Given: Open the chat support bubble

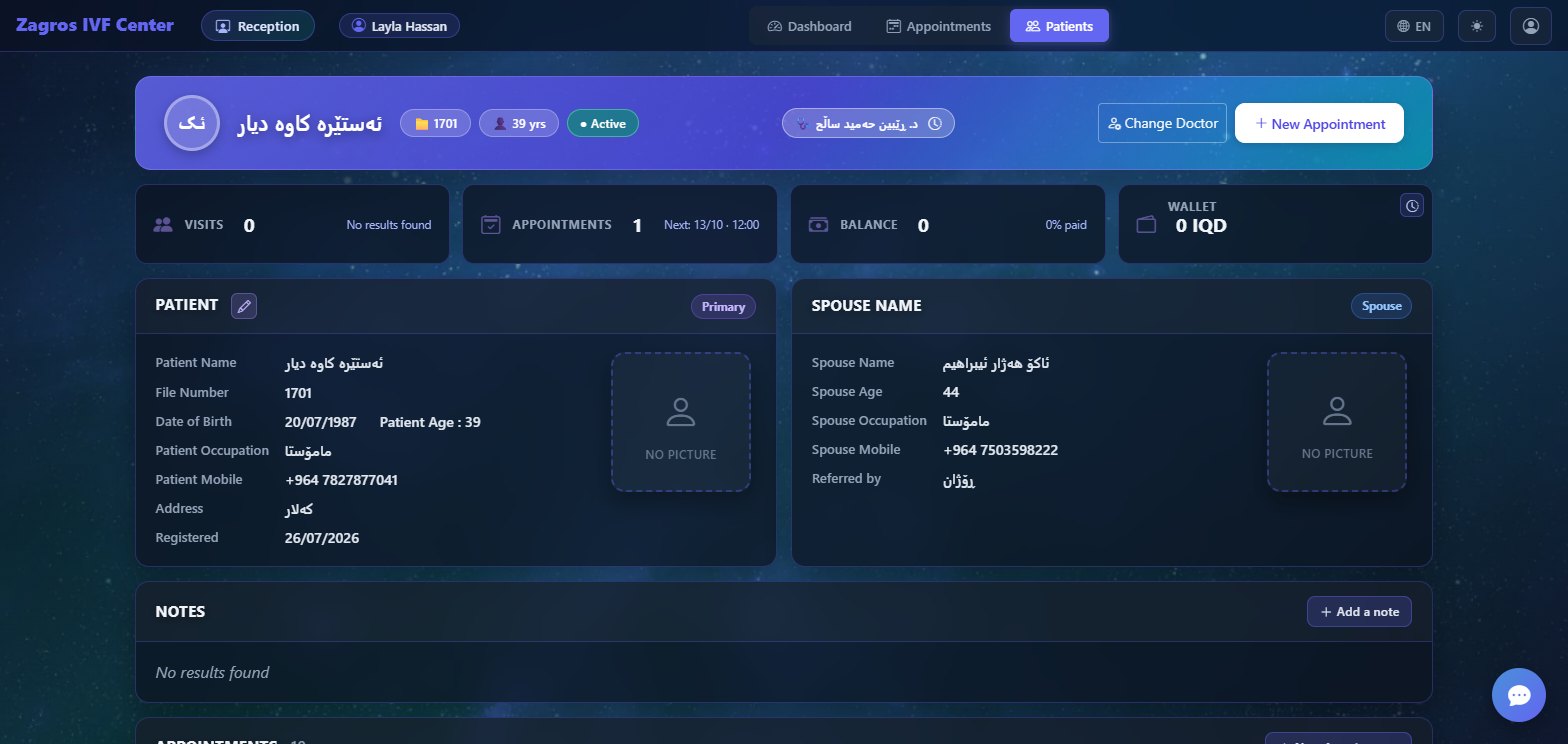Looking at the screenshot, I should coord(1519,695).
